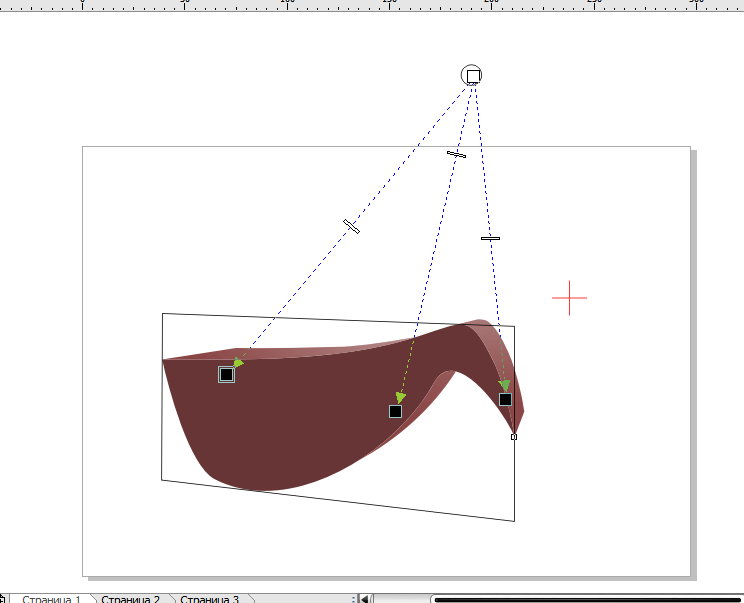This screenshot has height=603, width=744.
Task: Select the right black extrusion node
Action: (x=505, y=399)
